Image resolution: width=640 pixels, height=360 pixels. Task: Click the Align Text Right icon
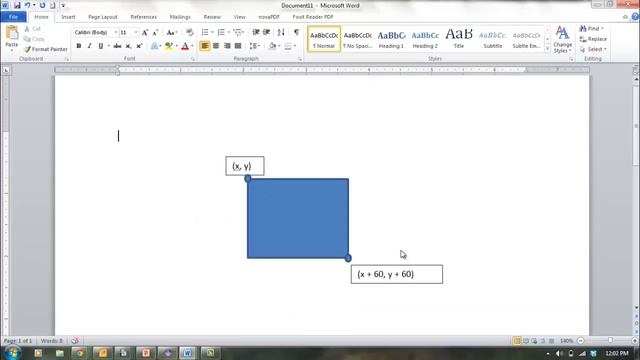click(x=227, y=46)
